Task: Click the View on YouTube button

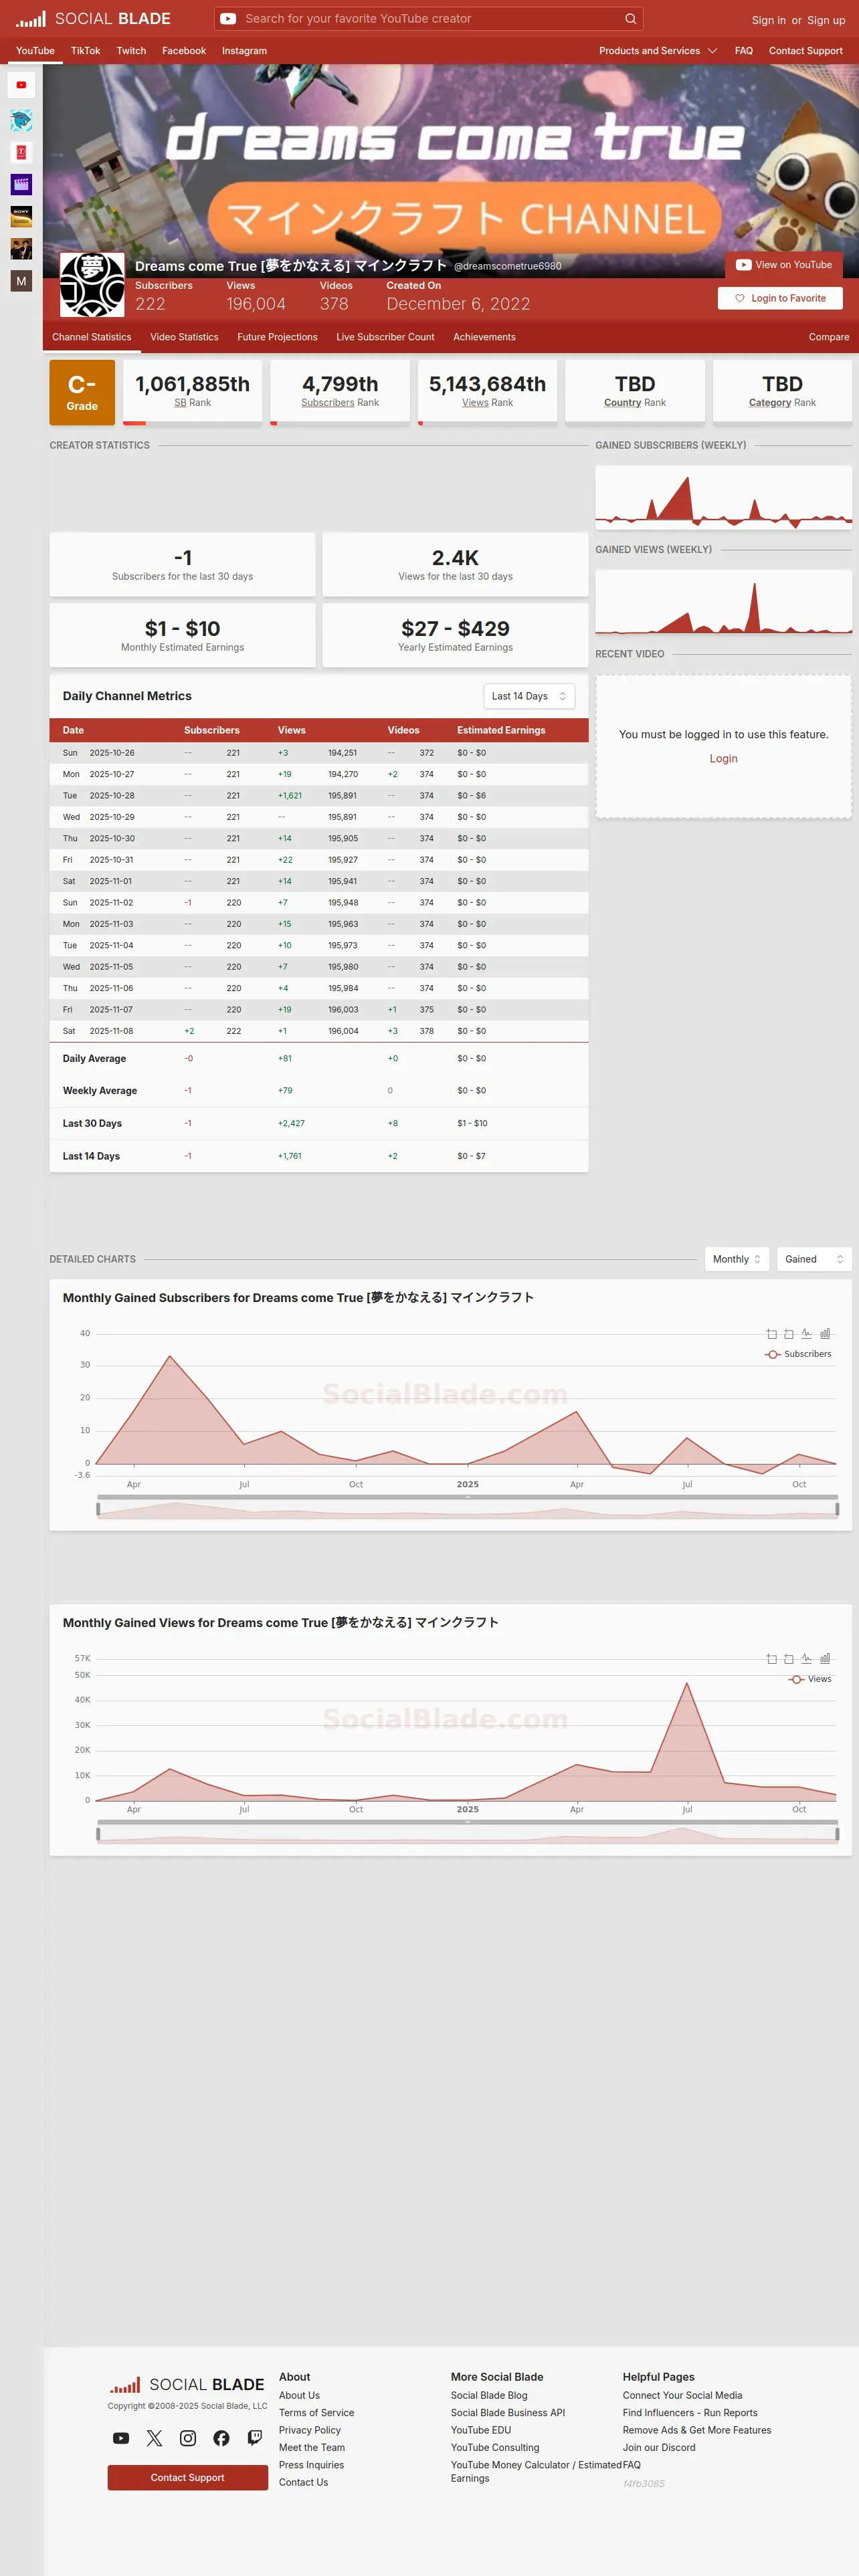Action: click(x=784, y=265)
